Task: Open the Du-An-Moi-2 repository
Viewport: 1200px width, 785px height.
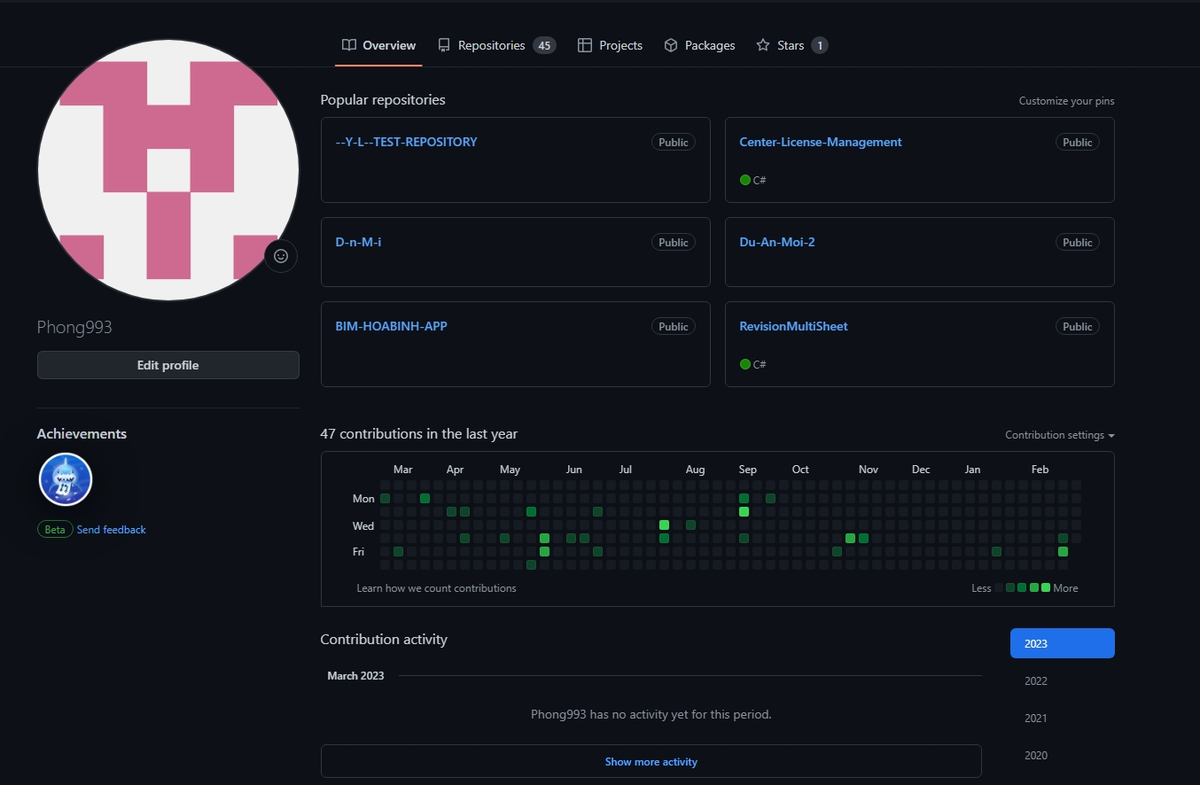Action: click(x=777, y=242)
